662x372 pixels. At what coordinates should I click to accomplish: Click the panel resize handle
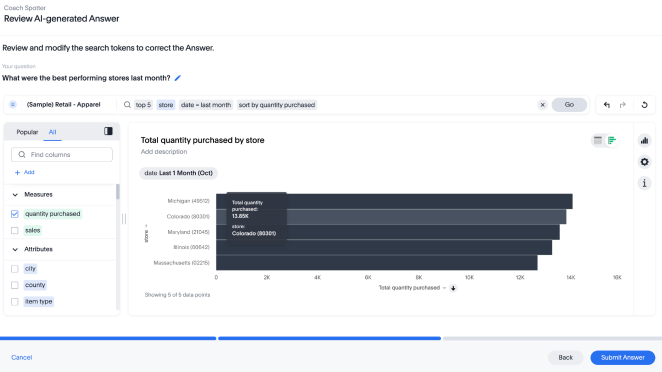pos(124,219)
